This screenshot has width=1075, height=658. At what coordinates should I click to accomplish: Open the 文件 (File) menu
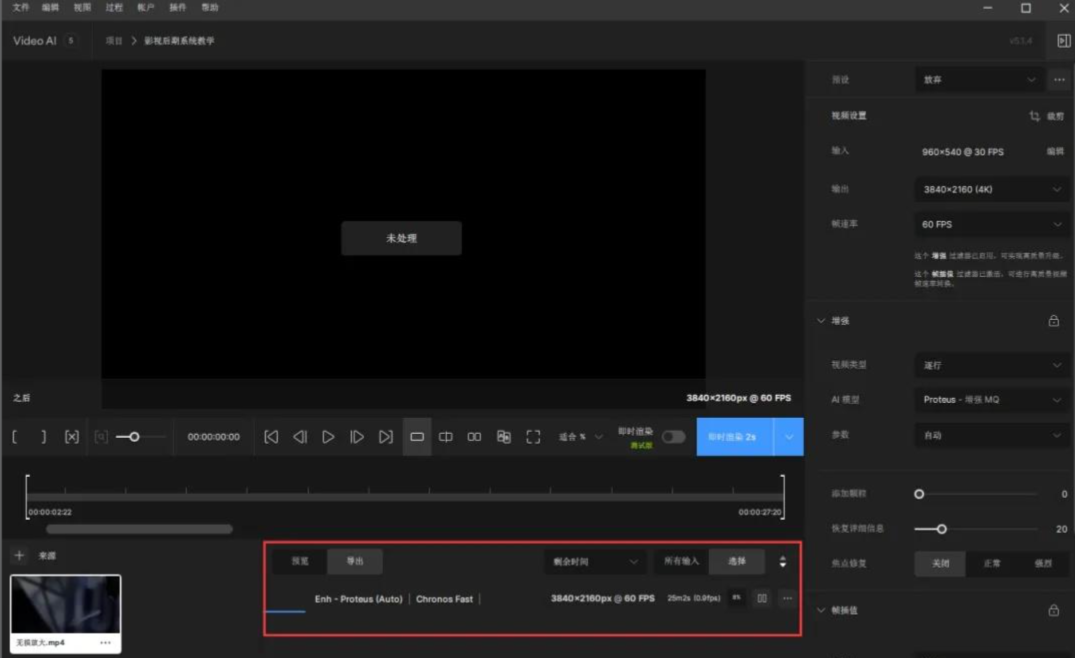point(21,7)
